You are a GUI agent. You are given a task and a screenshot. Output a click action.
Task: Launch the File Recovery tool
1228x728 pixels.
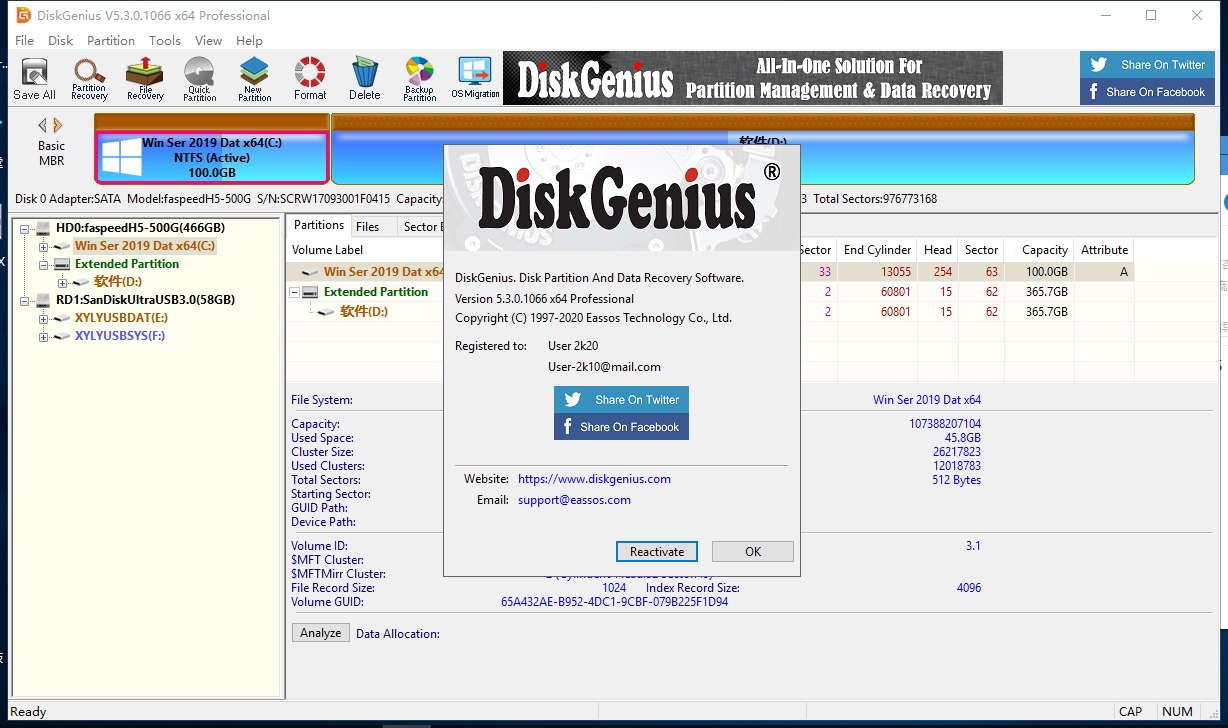(145, 79)
